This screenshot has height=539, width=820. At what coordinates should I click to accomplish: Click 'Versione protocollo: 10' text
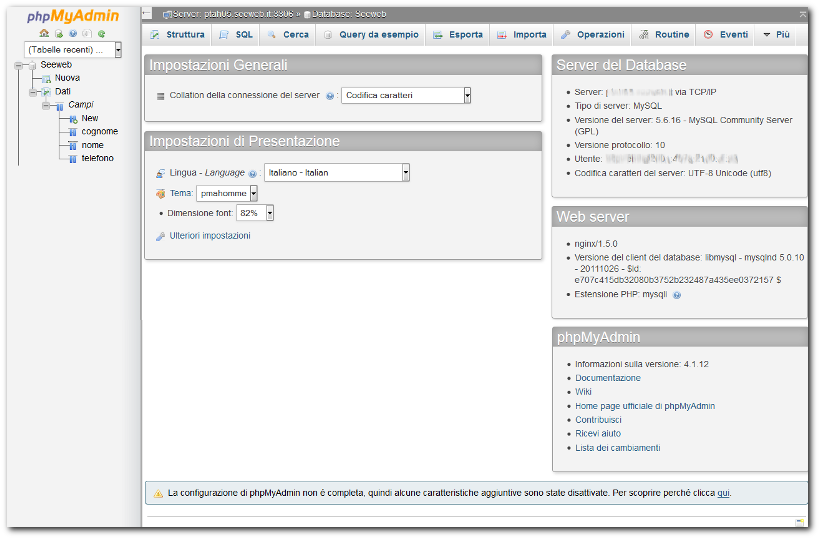coord(620,146)
